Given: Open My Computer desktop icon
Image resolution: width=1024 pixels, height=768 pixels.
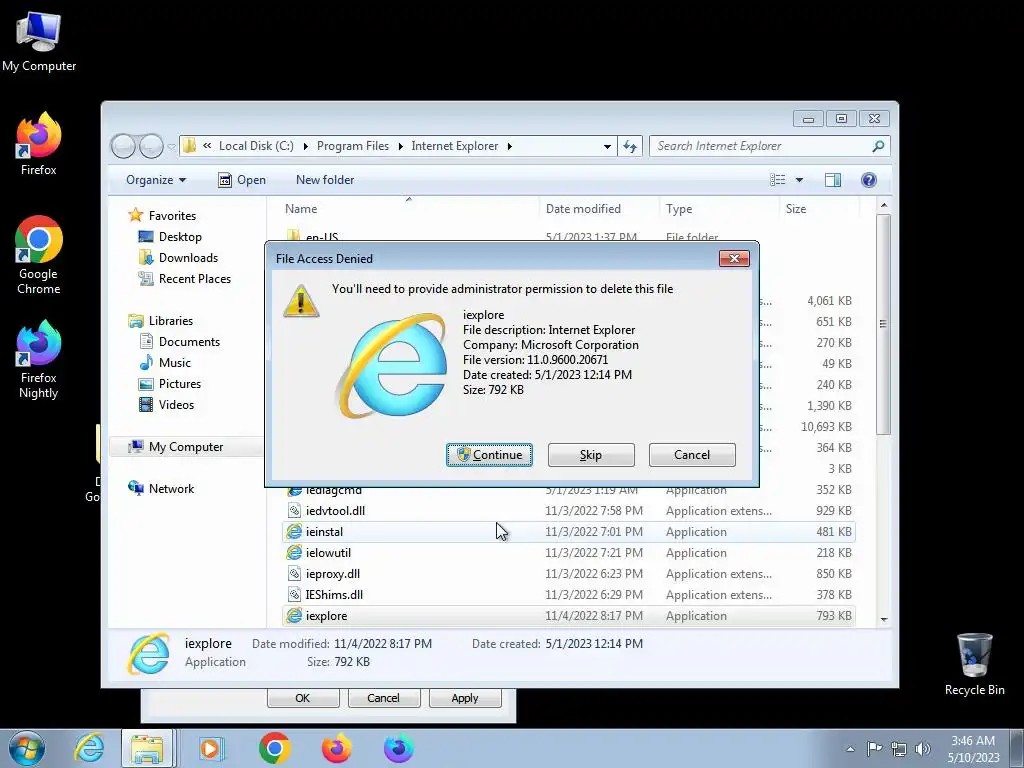Looking at the screenshot, I should [x=39, y=40].
